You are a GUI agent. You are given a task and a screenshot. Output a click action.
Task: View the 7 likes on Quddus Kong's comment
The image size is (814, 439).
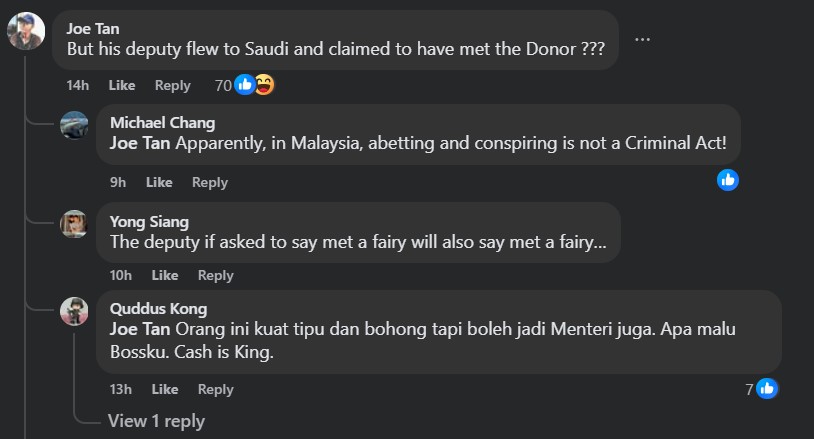762,388
